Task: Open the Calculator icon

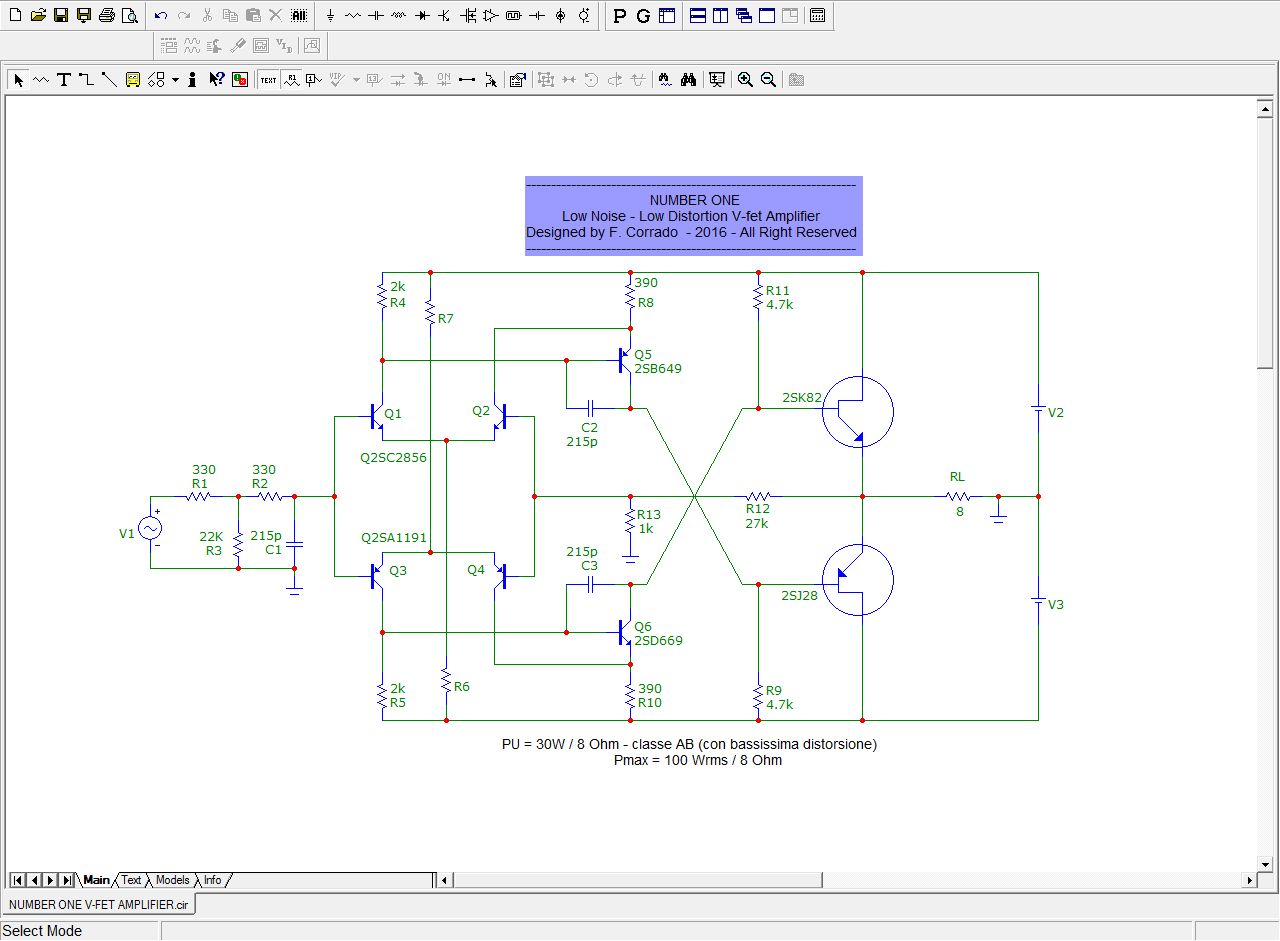Action: (x=817, y=16)
